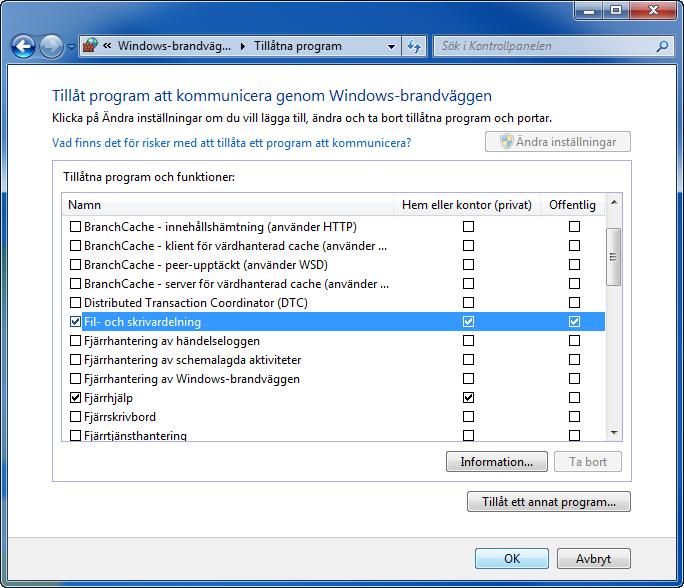Enable Fjärrhantering av Windows-brandväggen checkbox
The image size is (684, 588).
pos(75,379)
